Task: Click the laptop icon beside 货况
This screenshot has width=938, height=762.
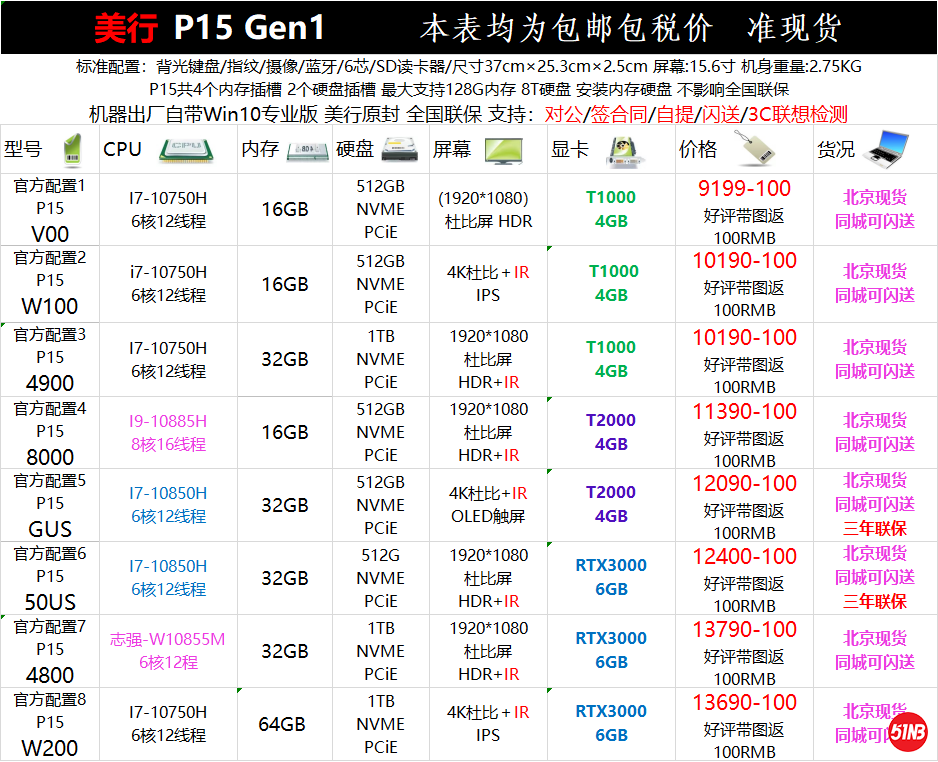Action: click(x=885, y=149)
